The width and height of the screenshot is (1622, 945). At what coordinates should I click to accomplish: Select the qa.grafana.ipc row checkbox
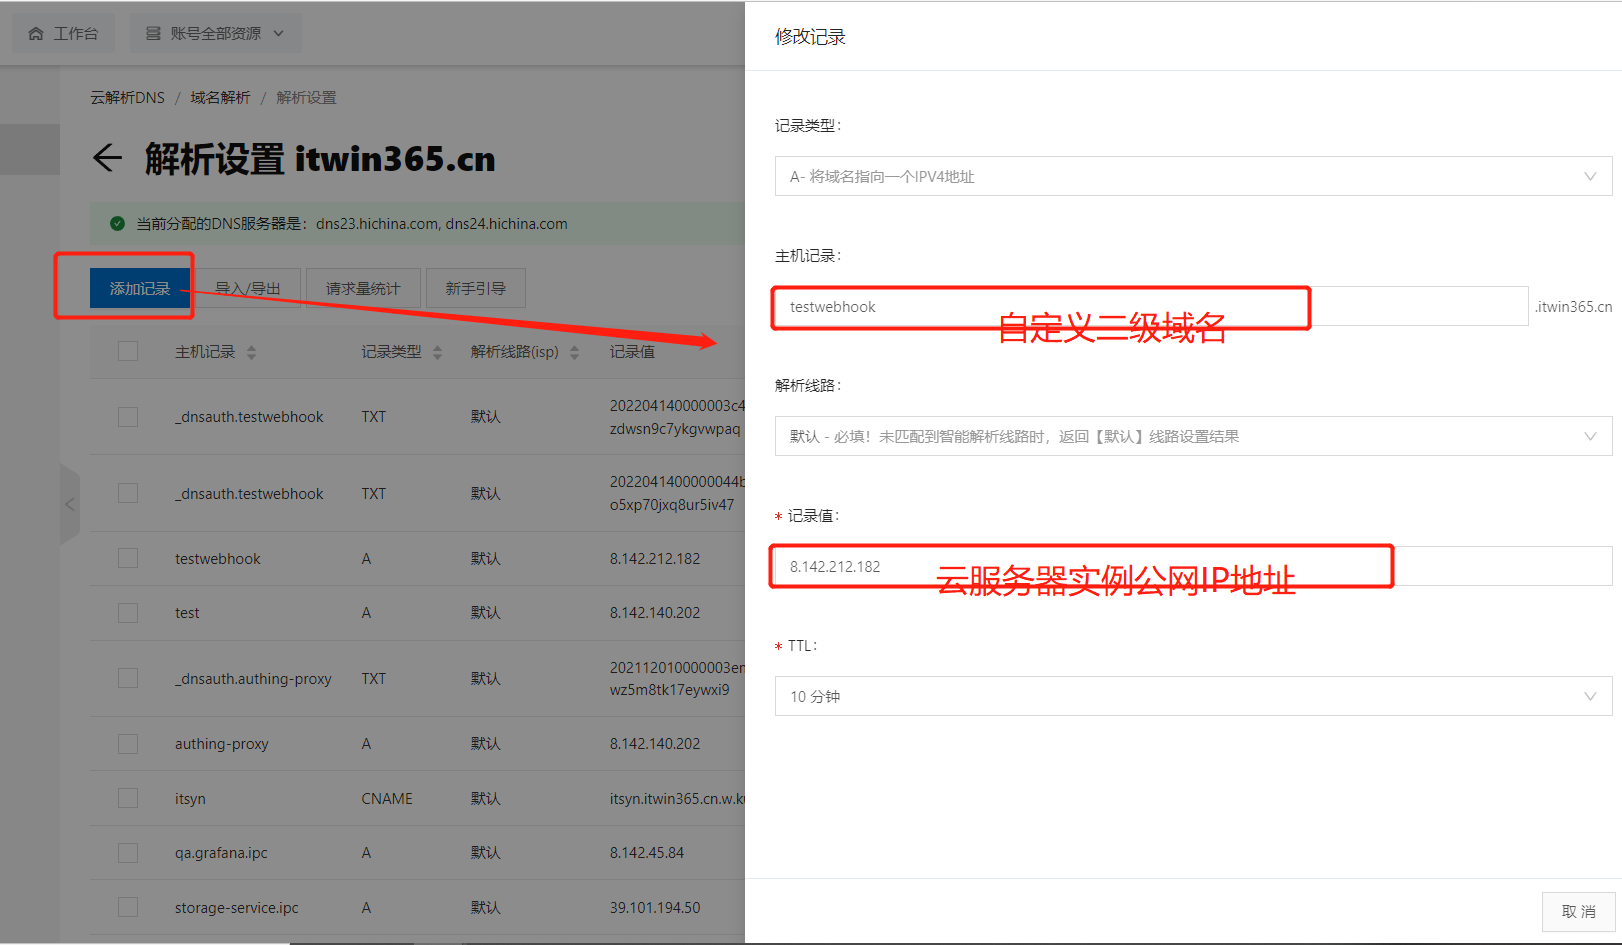[128, 852]
